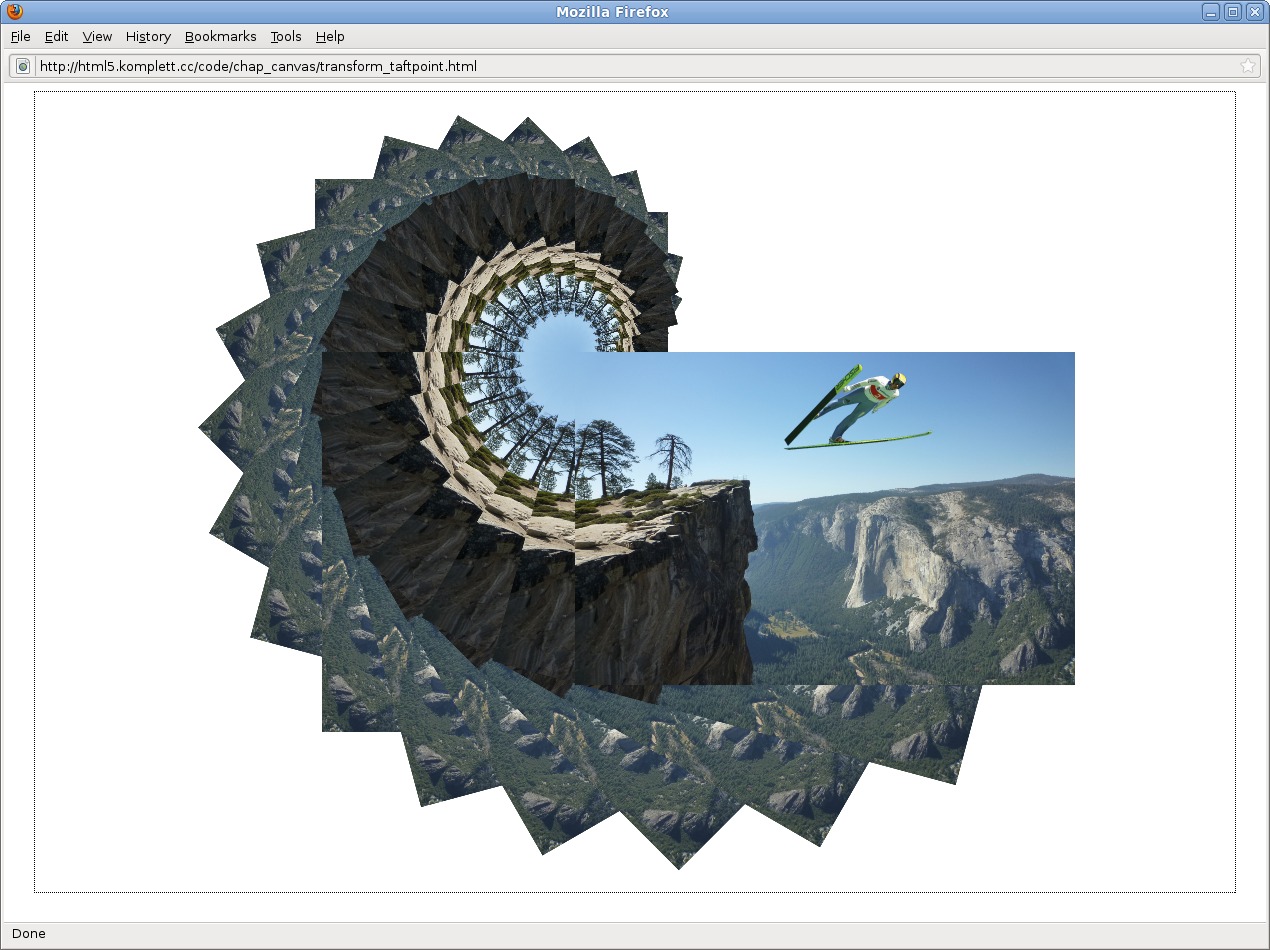Open the Tools menu
Screen dimensions: 1270x950
point(285,36)
